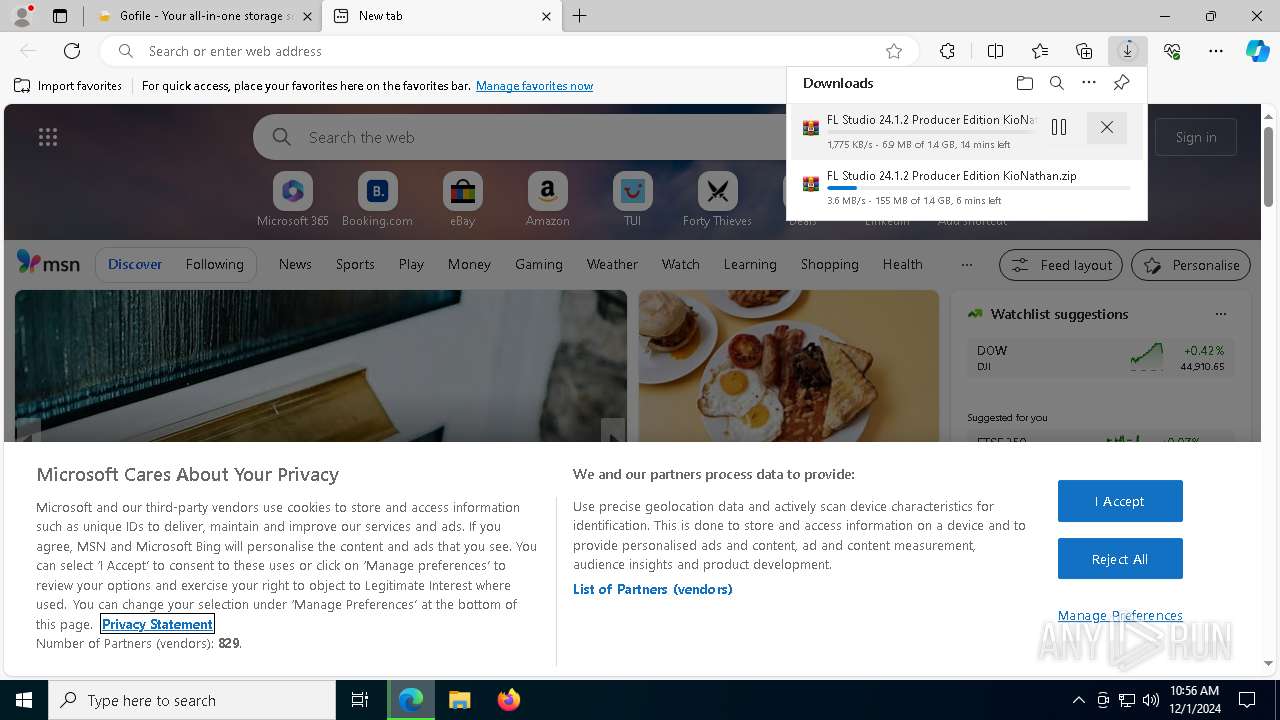Click Reject All cookies button

pyautogui.click(x=1120, y=559)
